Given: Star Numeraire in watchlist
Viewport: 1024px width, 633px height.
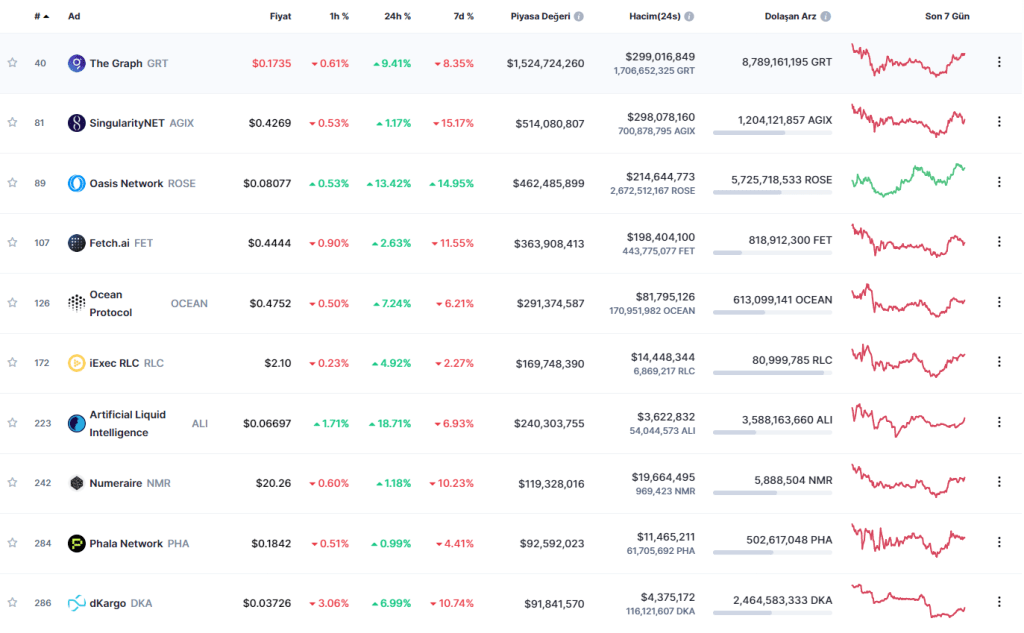Looking at the screenshot, I should pyautogui.click(x=12, y=483).
